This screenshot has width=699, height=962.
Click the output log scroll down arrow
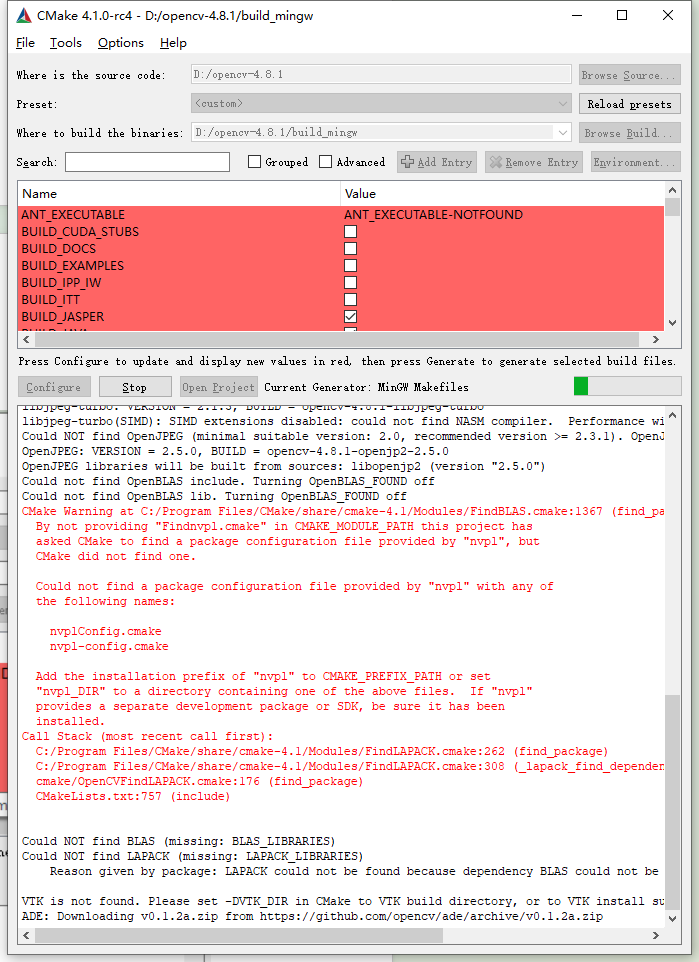click(673, 918)
